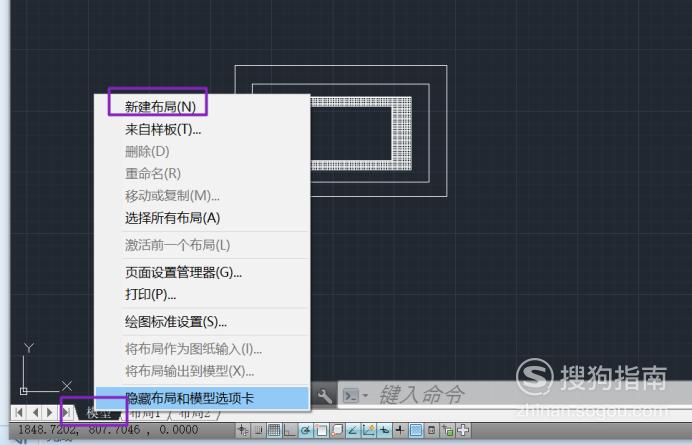This screenshot has width=692, height=445.
Task: Toggle Grid Display in status bar
Action: (275, 430)
